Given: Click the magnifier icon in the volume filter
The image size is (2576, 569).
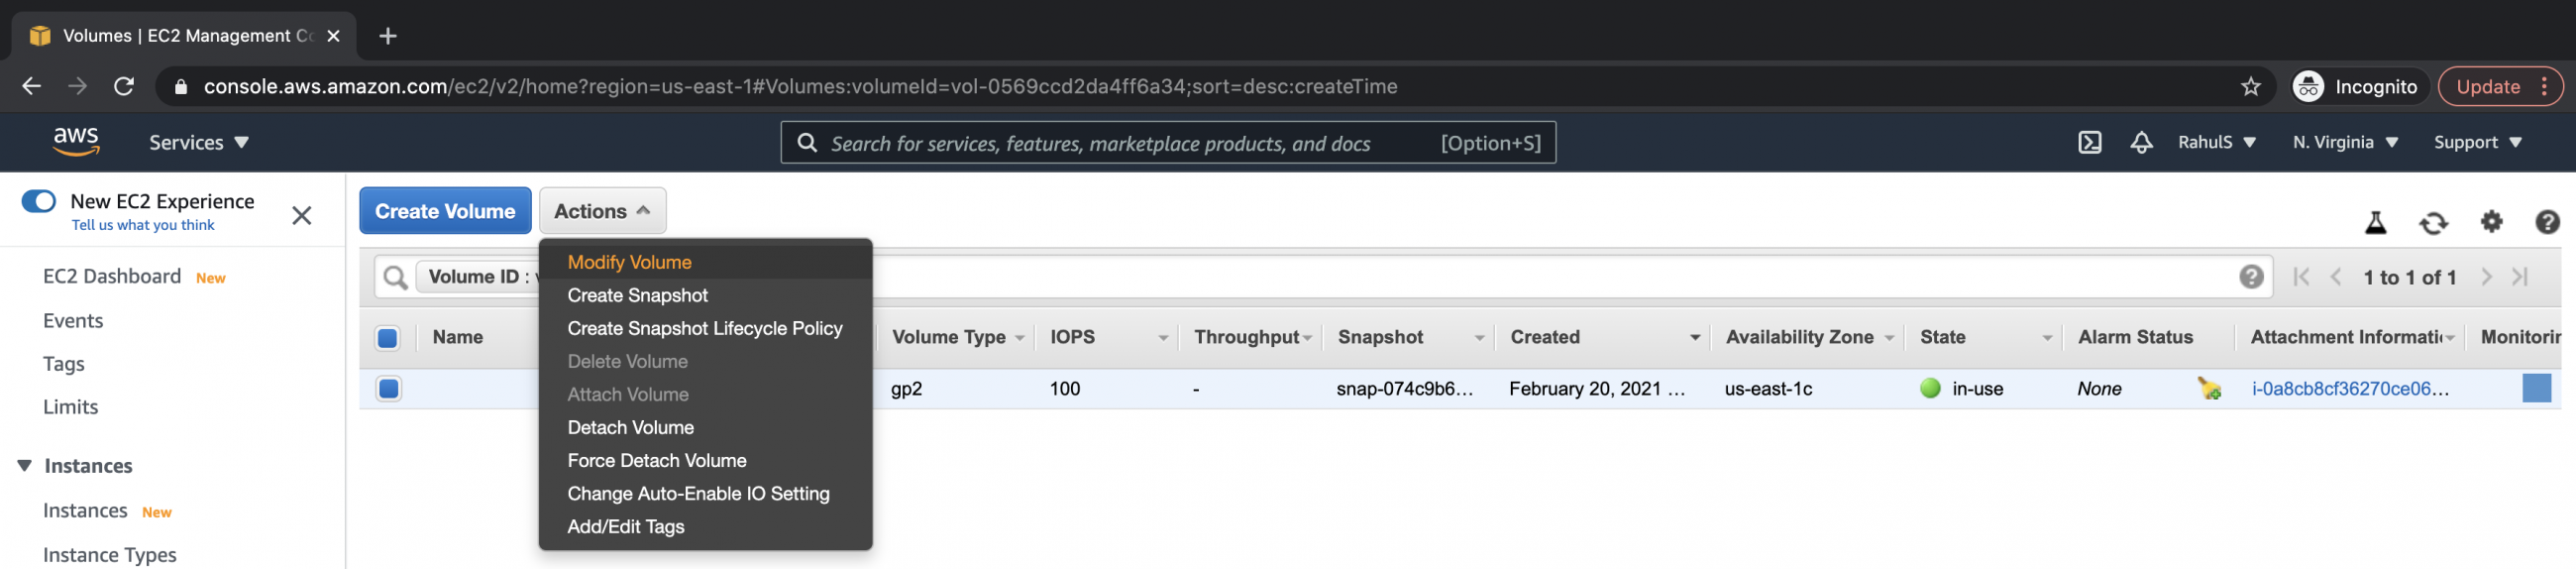Looking at the screenshot, I should click(395, 277).
